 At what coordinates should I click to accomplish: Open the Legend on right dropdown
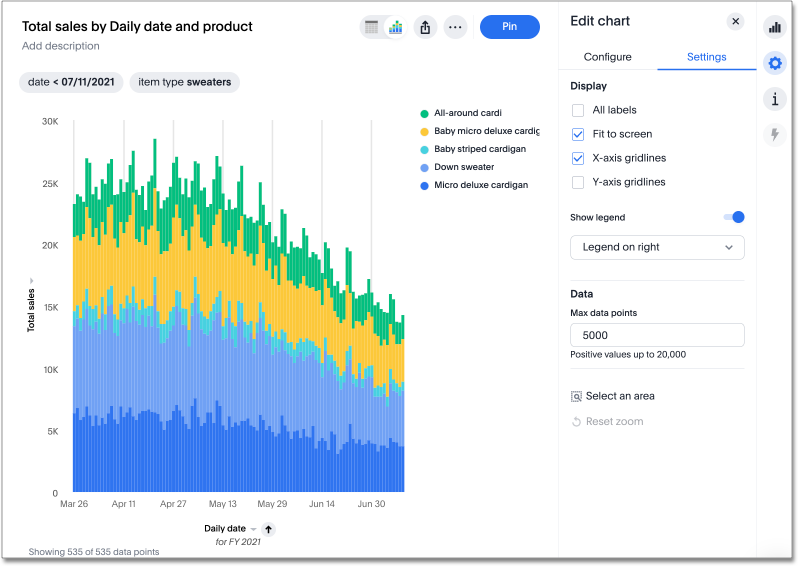656,247
